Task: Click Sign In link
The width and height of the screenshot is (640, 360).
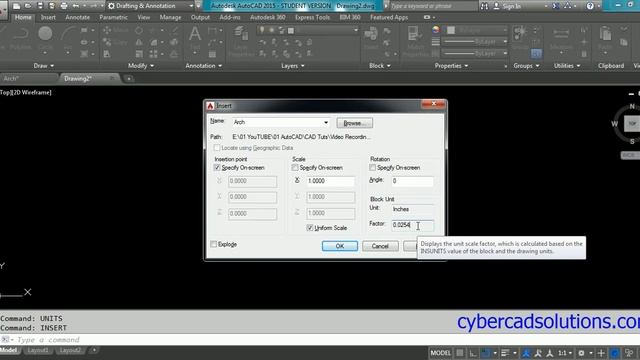Action: coord(511,6)
